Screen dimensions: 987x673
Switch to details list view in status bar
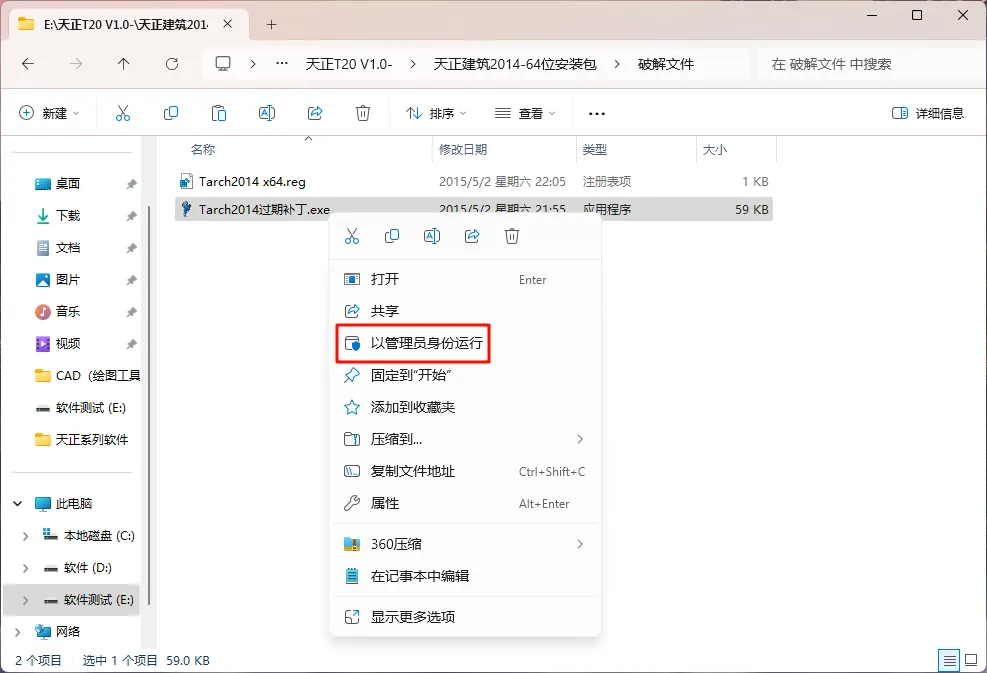[949, 660]
